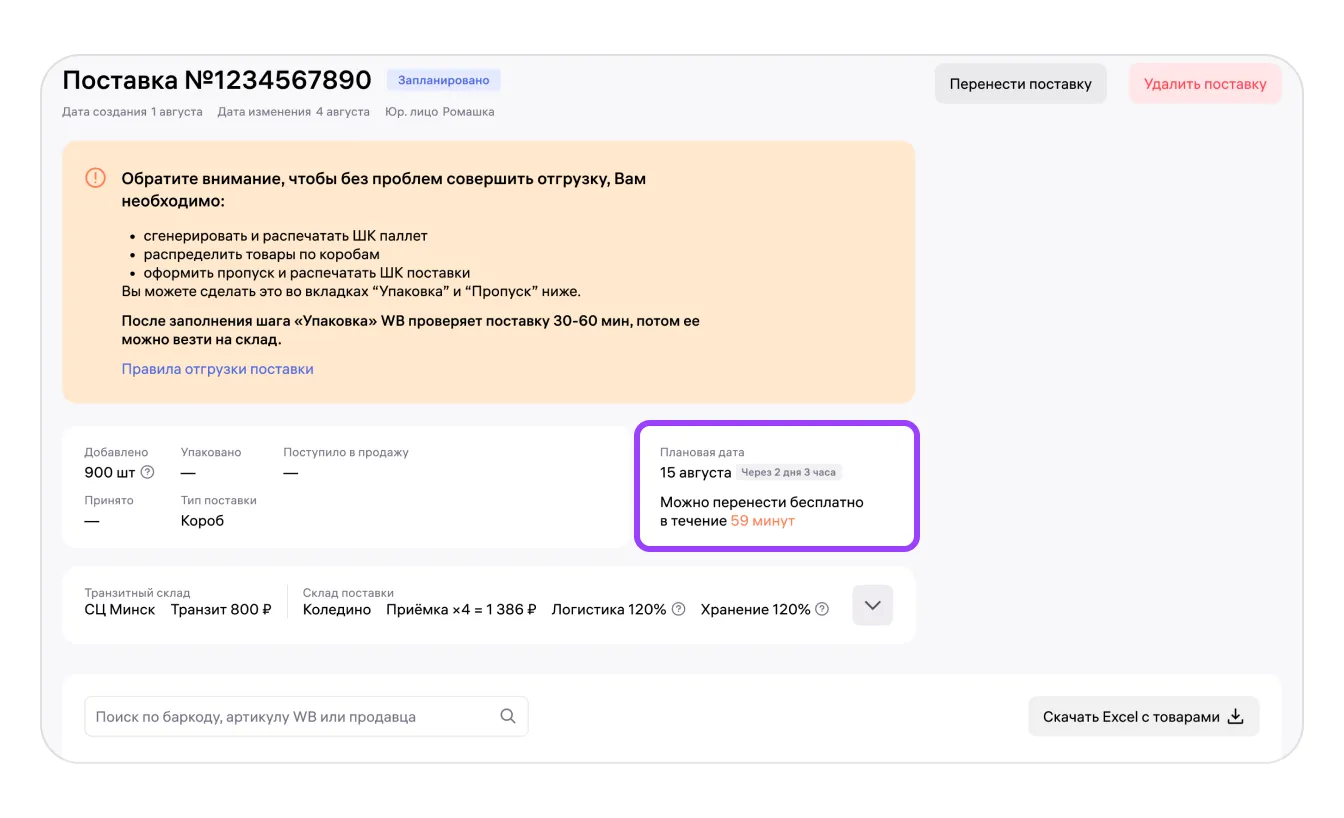Download goods list via Скачать Excel с товарами
Viewport: 1344px width, 818px height.
[x=1143, y=716]
